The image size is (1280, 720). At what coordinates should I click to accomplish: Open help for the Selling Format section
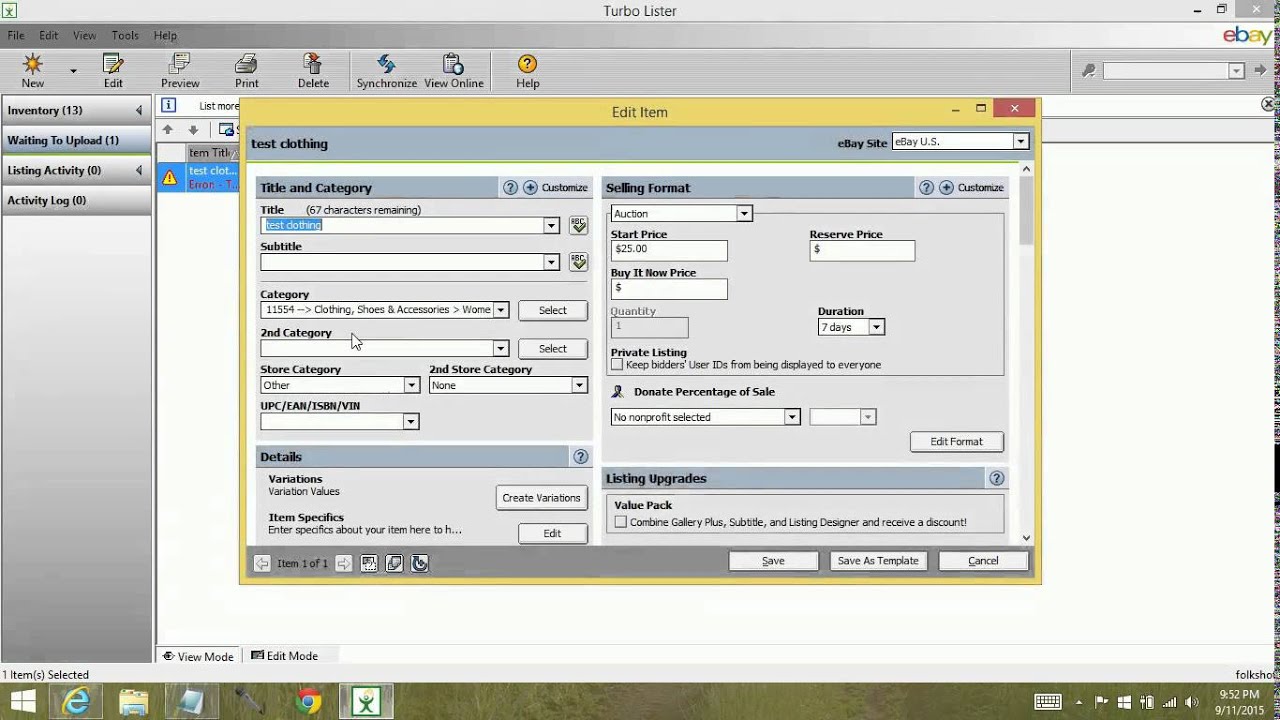point(926,188)
